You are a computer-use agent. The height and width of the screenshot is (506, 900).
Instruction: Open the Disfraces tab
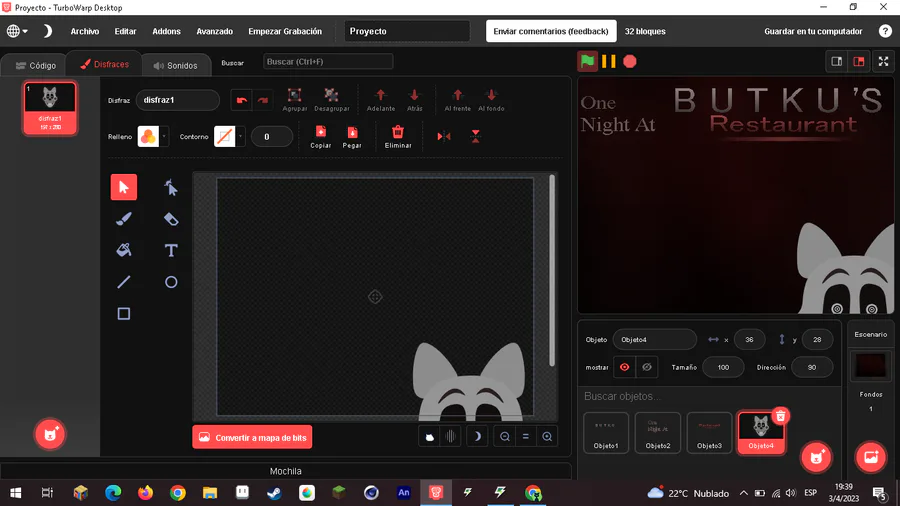[104, 64]
